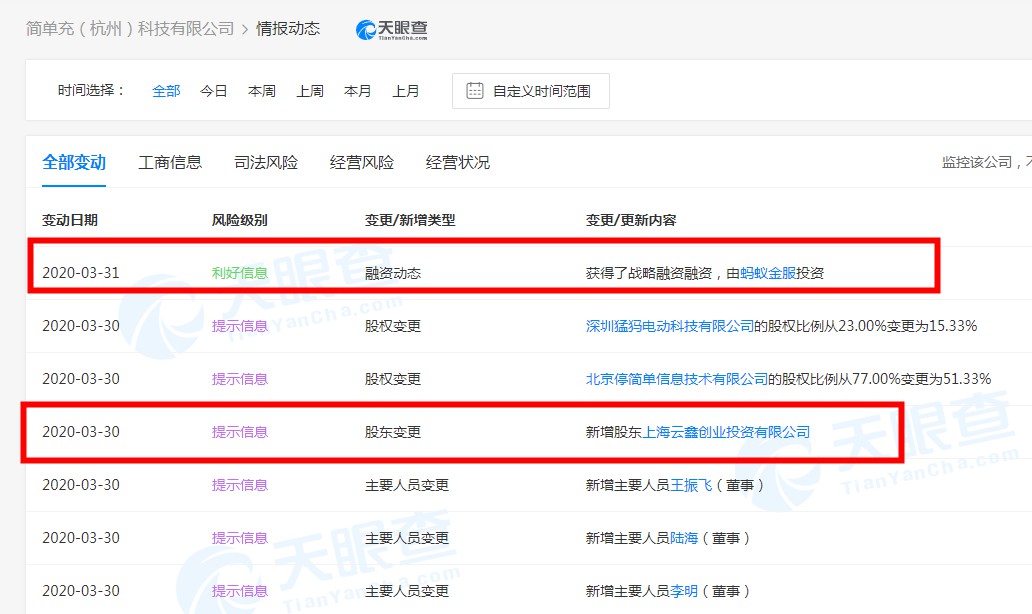1032x614 pixels.
Task: Open 李明 director profile link
Action: pyautogui.click(x=684, y=591)
